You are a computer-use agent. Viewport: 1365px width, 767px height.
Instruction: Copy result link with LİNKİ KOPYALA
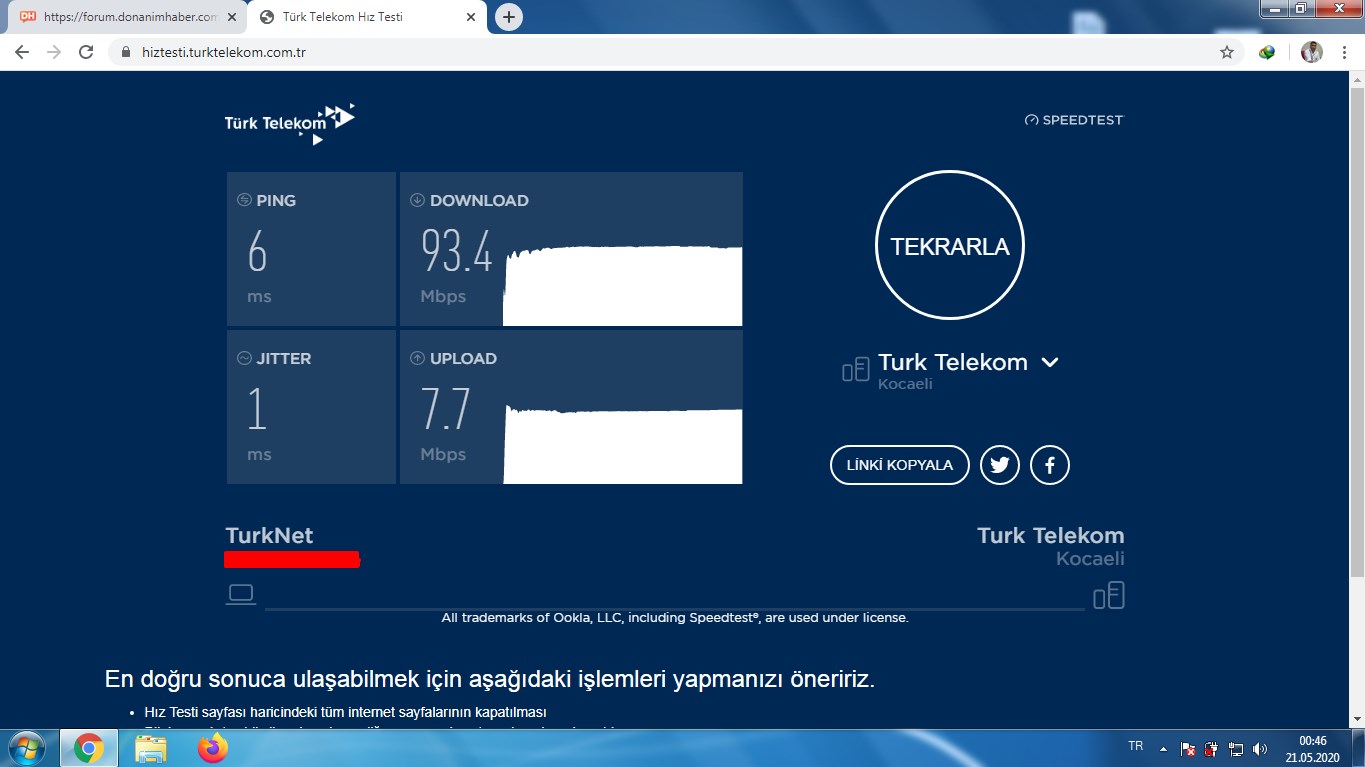900,465
